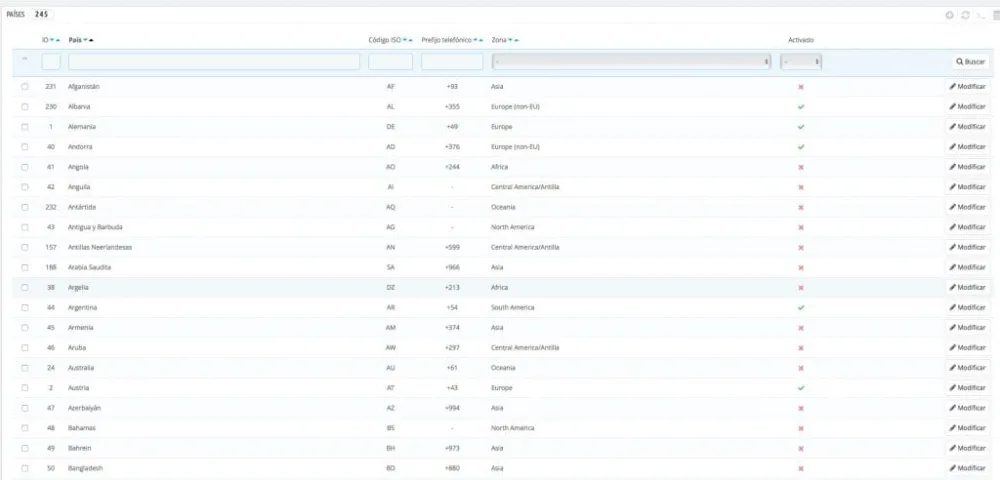Click the Argelia country name
This screenshot has height=480, width=1000.
[x=78, y=287]
